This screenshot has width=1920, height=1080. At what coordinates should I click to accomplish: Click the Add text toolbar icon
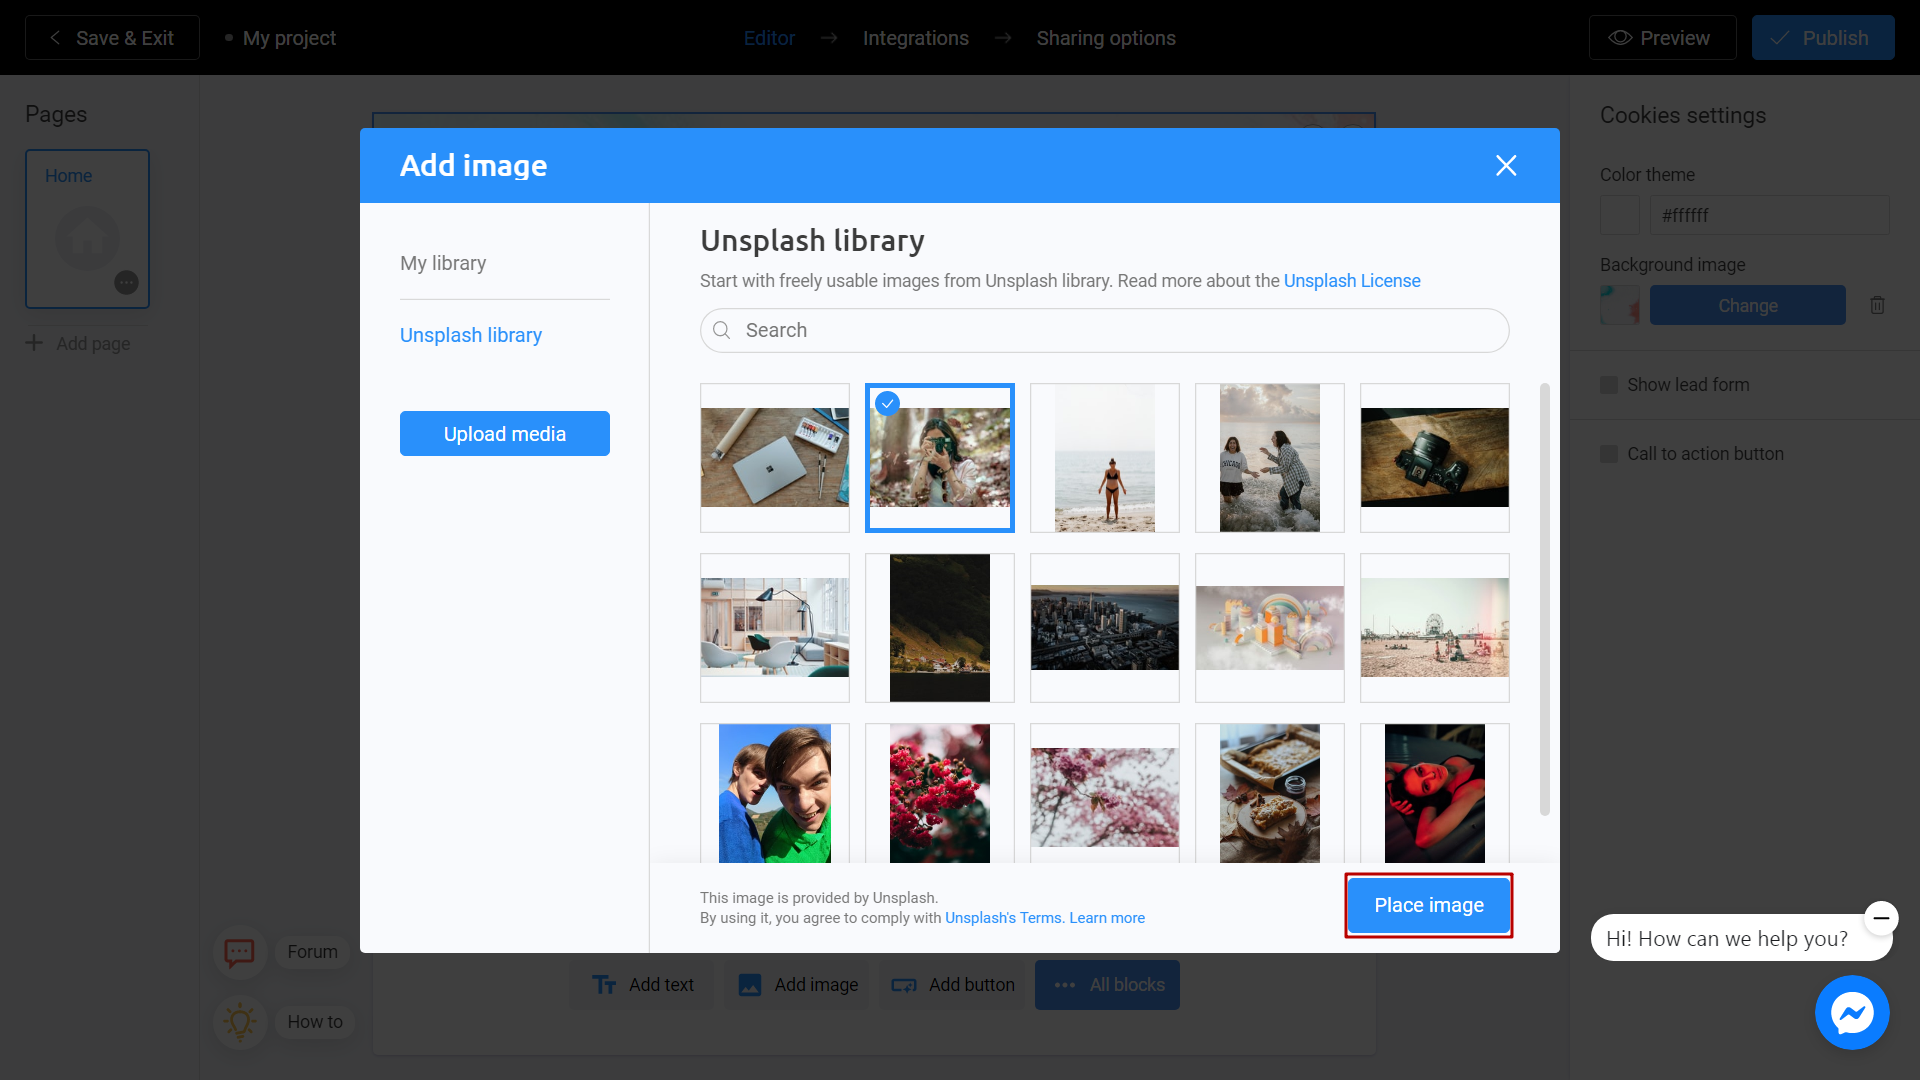pos(644,985)
